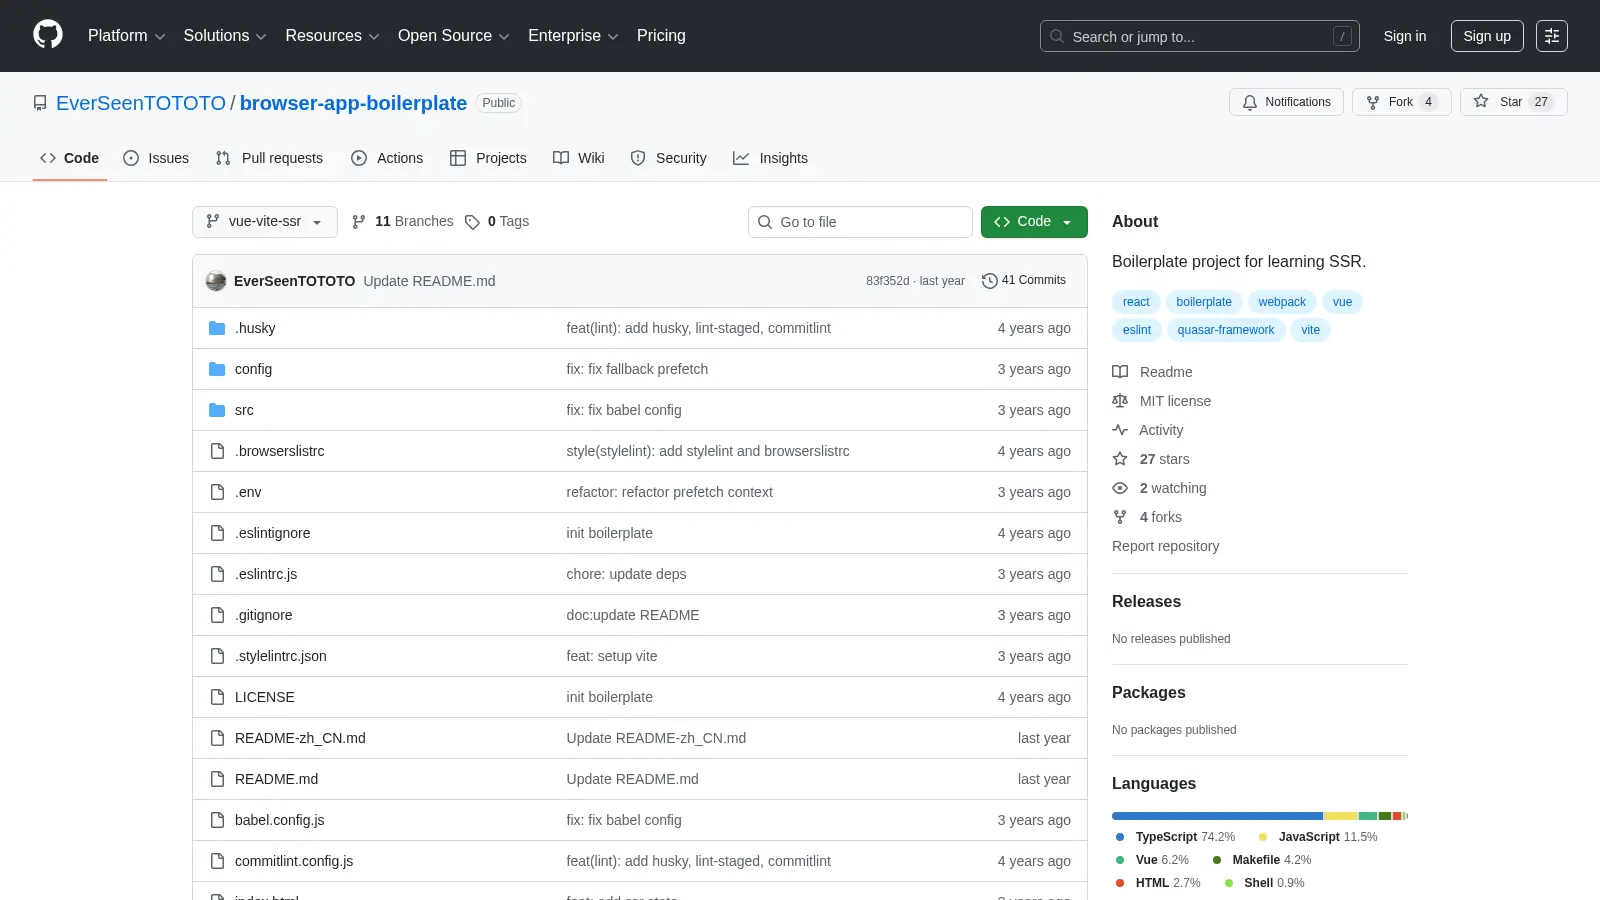The width and height of the screenshot is (1600, 900).
Task: Star the browser-app-boilerplate repository
Action: (1513, 102)
